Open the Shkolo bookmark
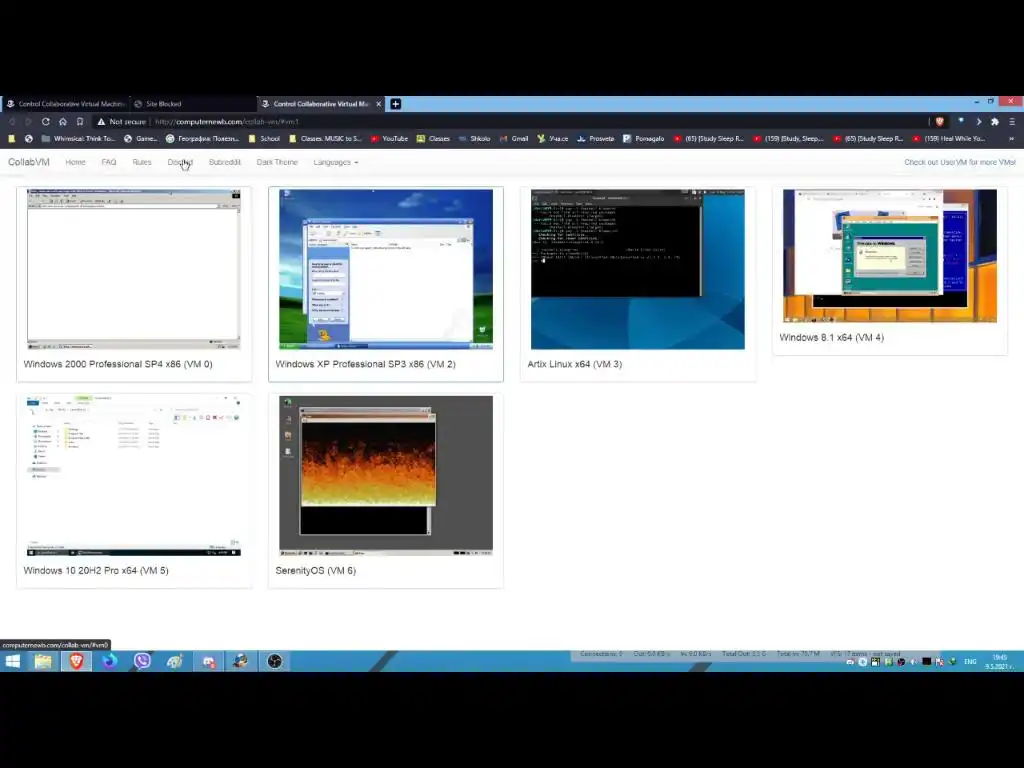The image size is (1024, 768). 474,138
